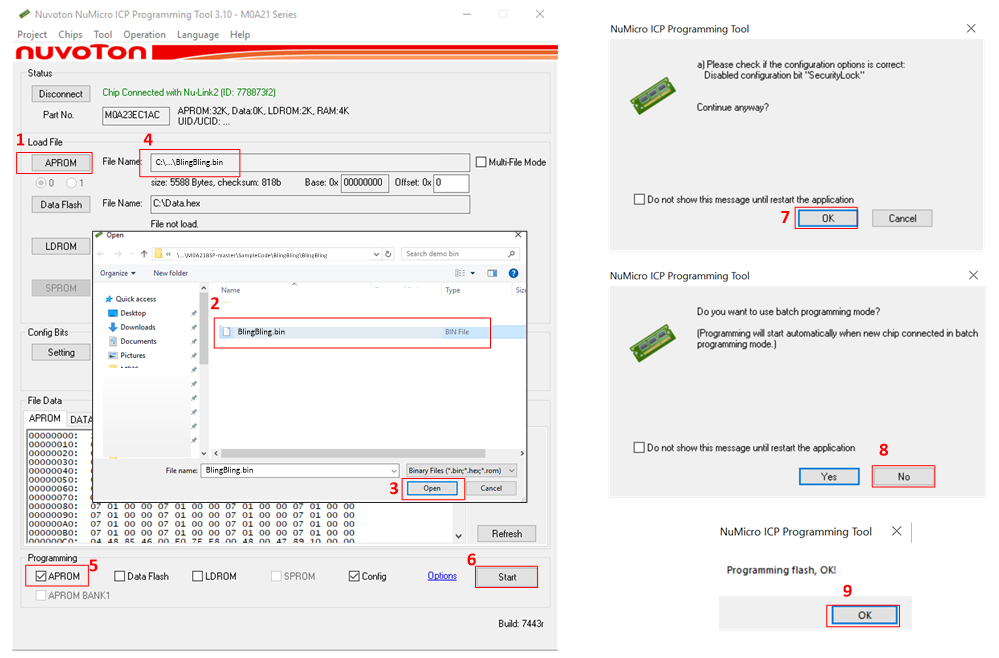Click the search magnifier in Open dialog
Screen dimensions: 999x658
(x=511, y=254)
